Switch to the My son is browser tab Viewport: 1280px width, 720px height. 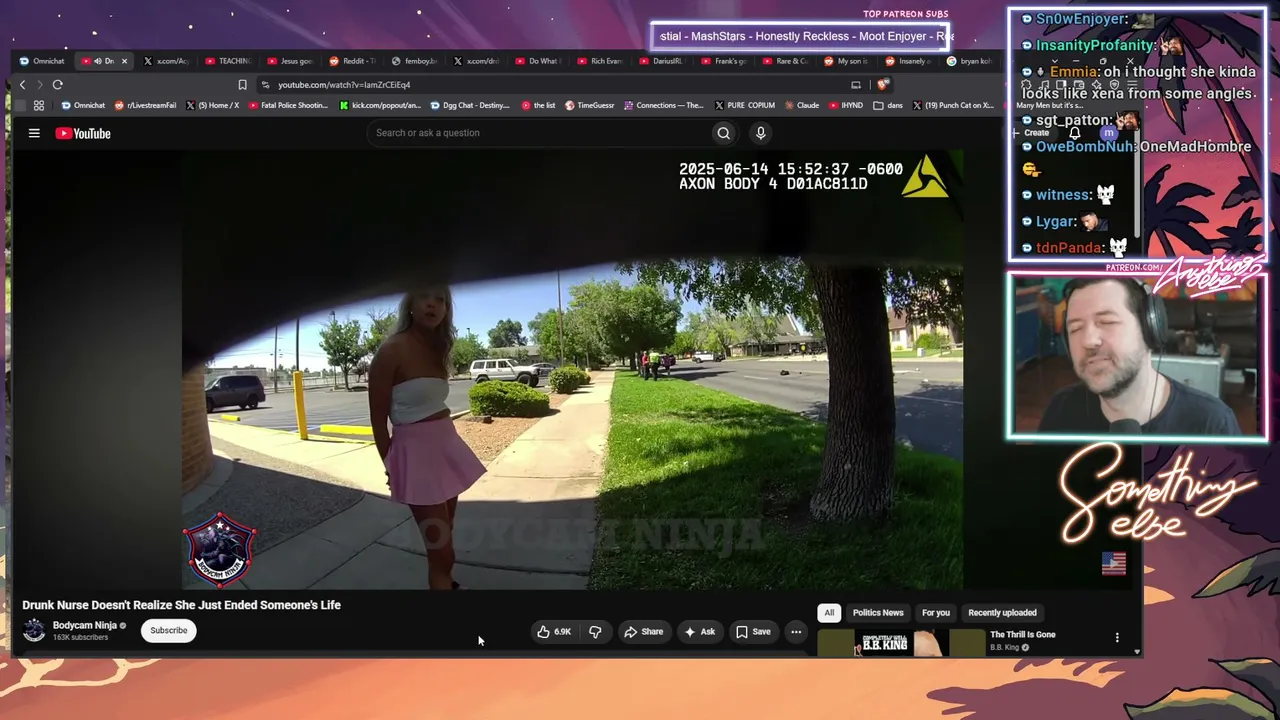[848, 61]
